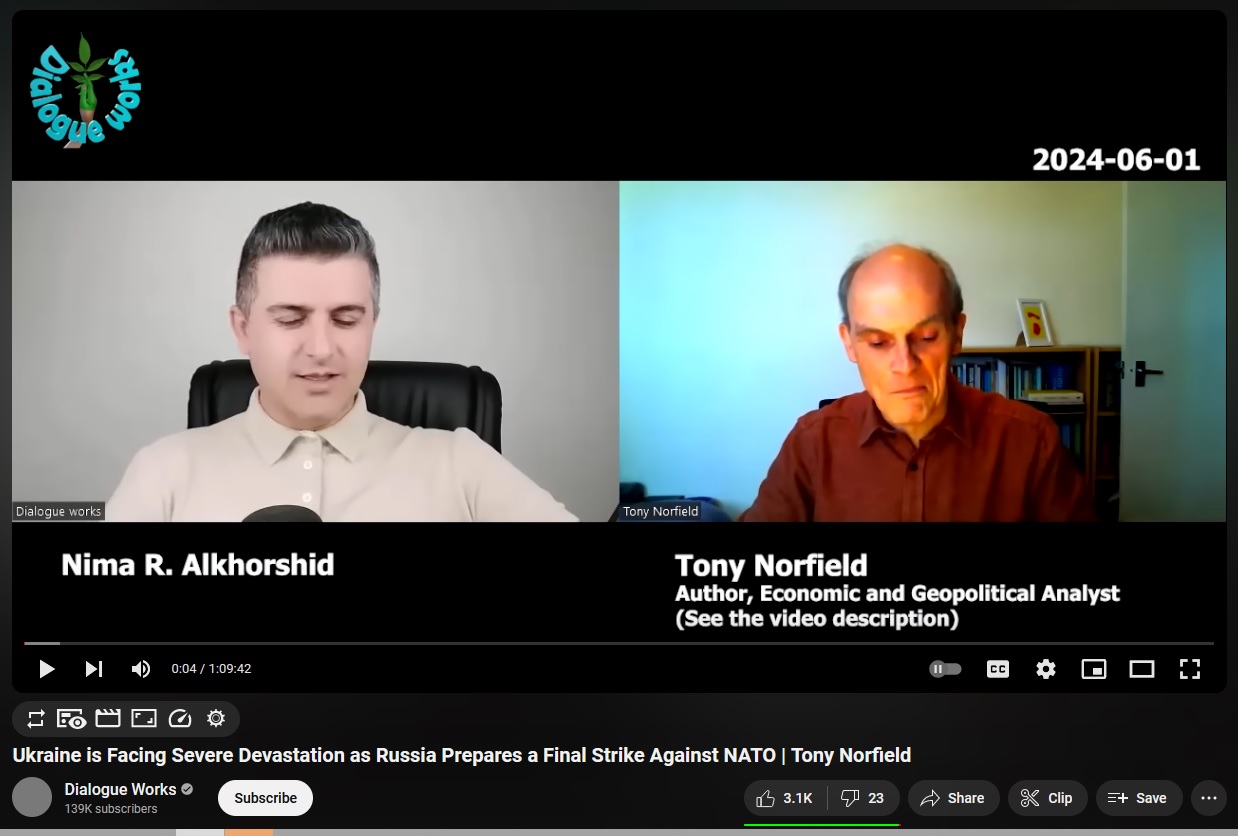
Task: Expand the Save to playlist menu
Action: pyautogui.click(x=1139, y=798)
